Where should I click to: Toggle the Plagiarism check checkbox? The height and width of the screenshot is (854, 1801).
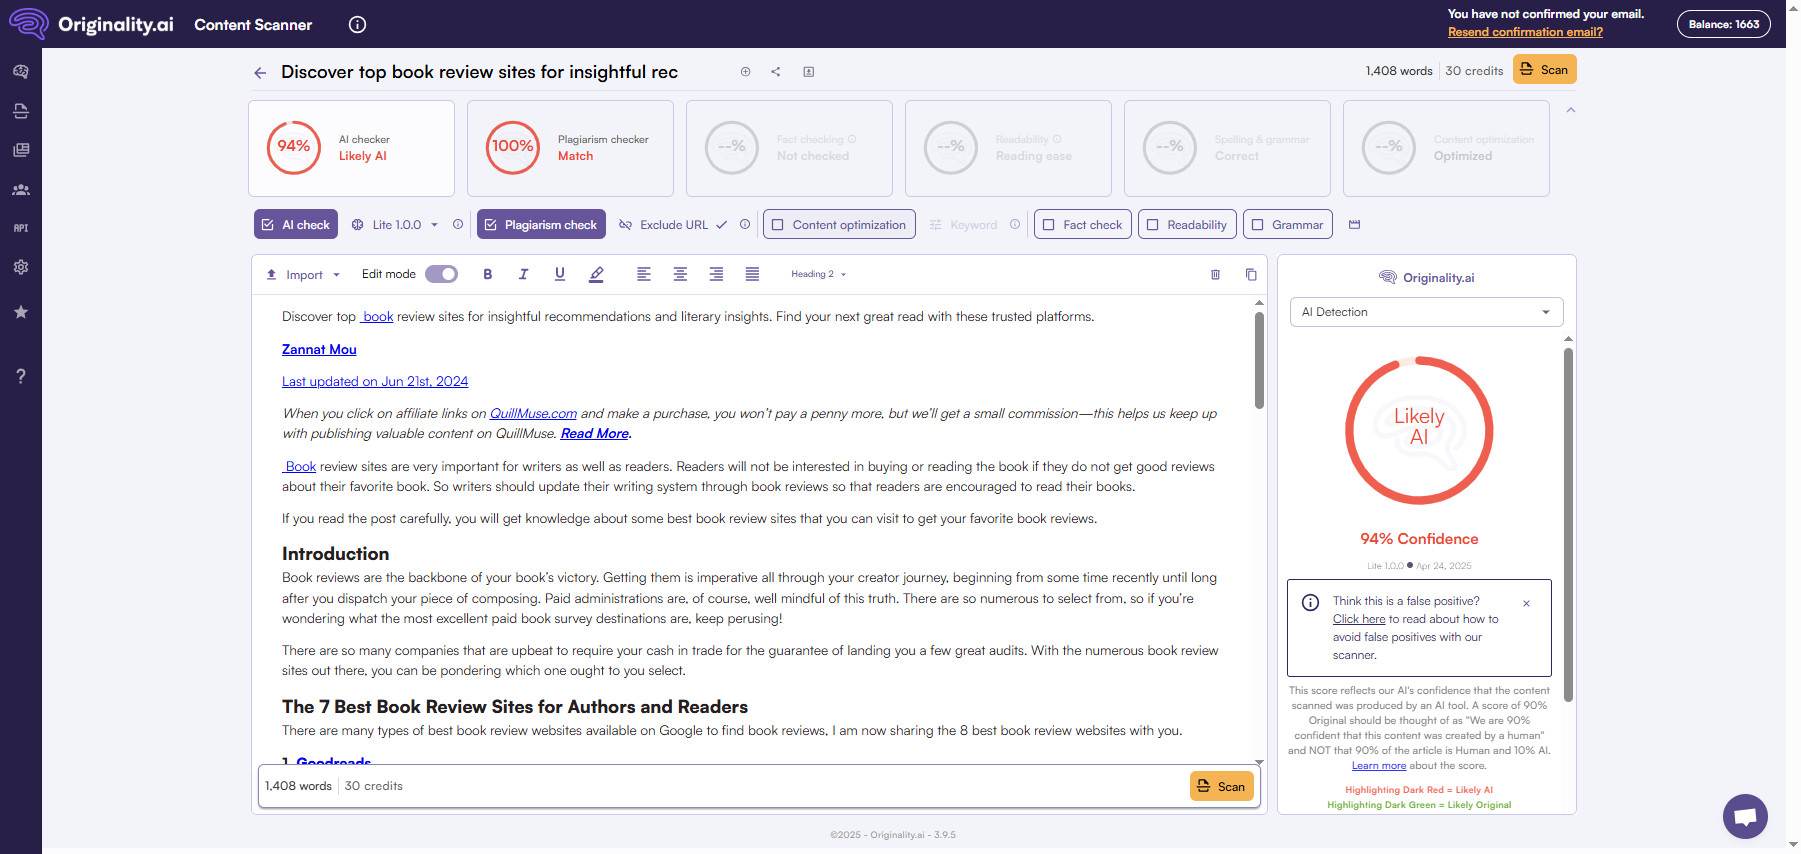point(541,224)
